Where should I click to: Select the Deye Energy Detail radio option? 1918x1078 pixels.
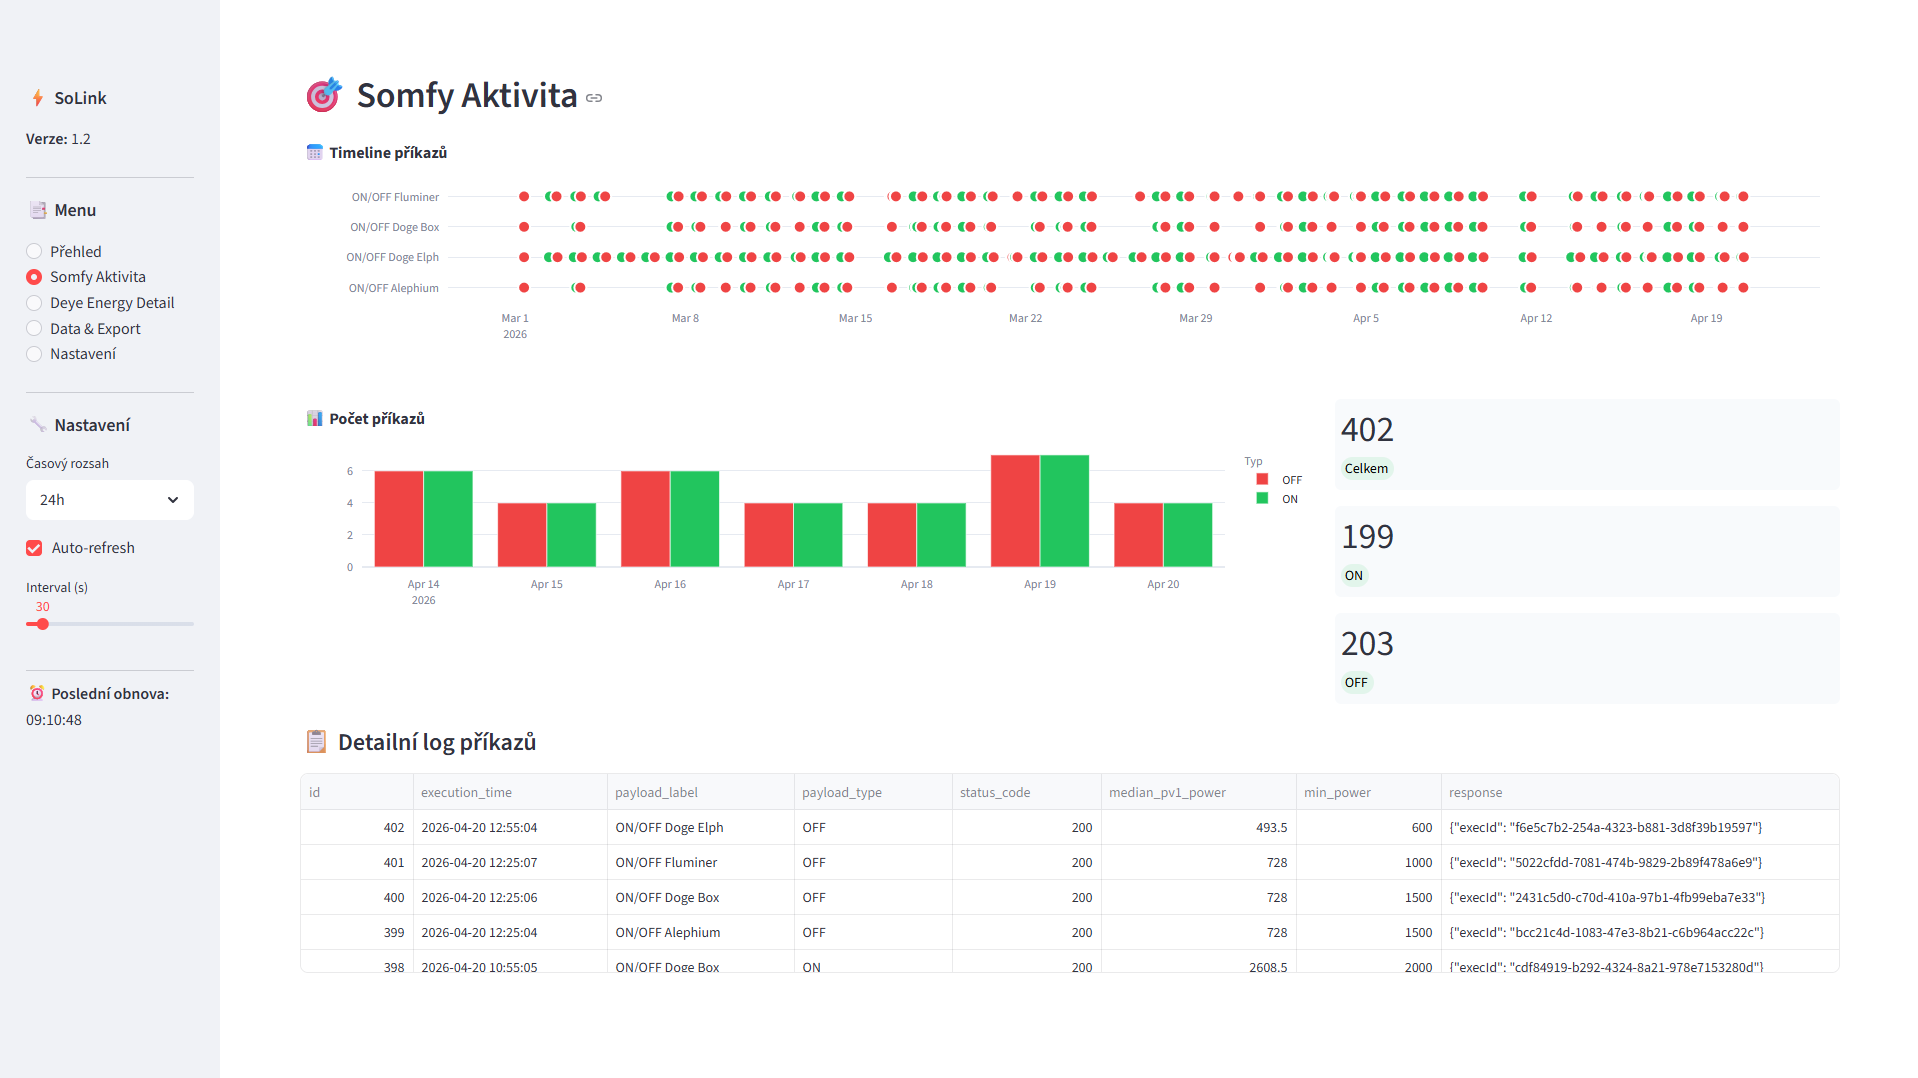[35, 303]
